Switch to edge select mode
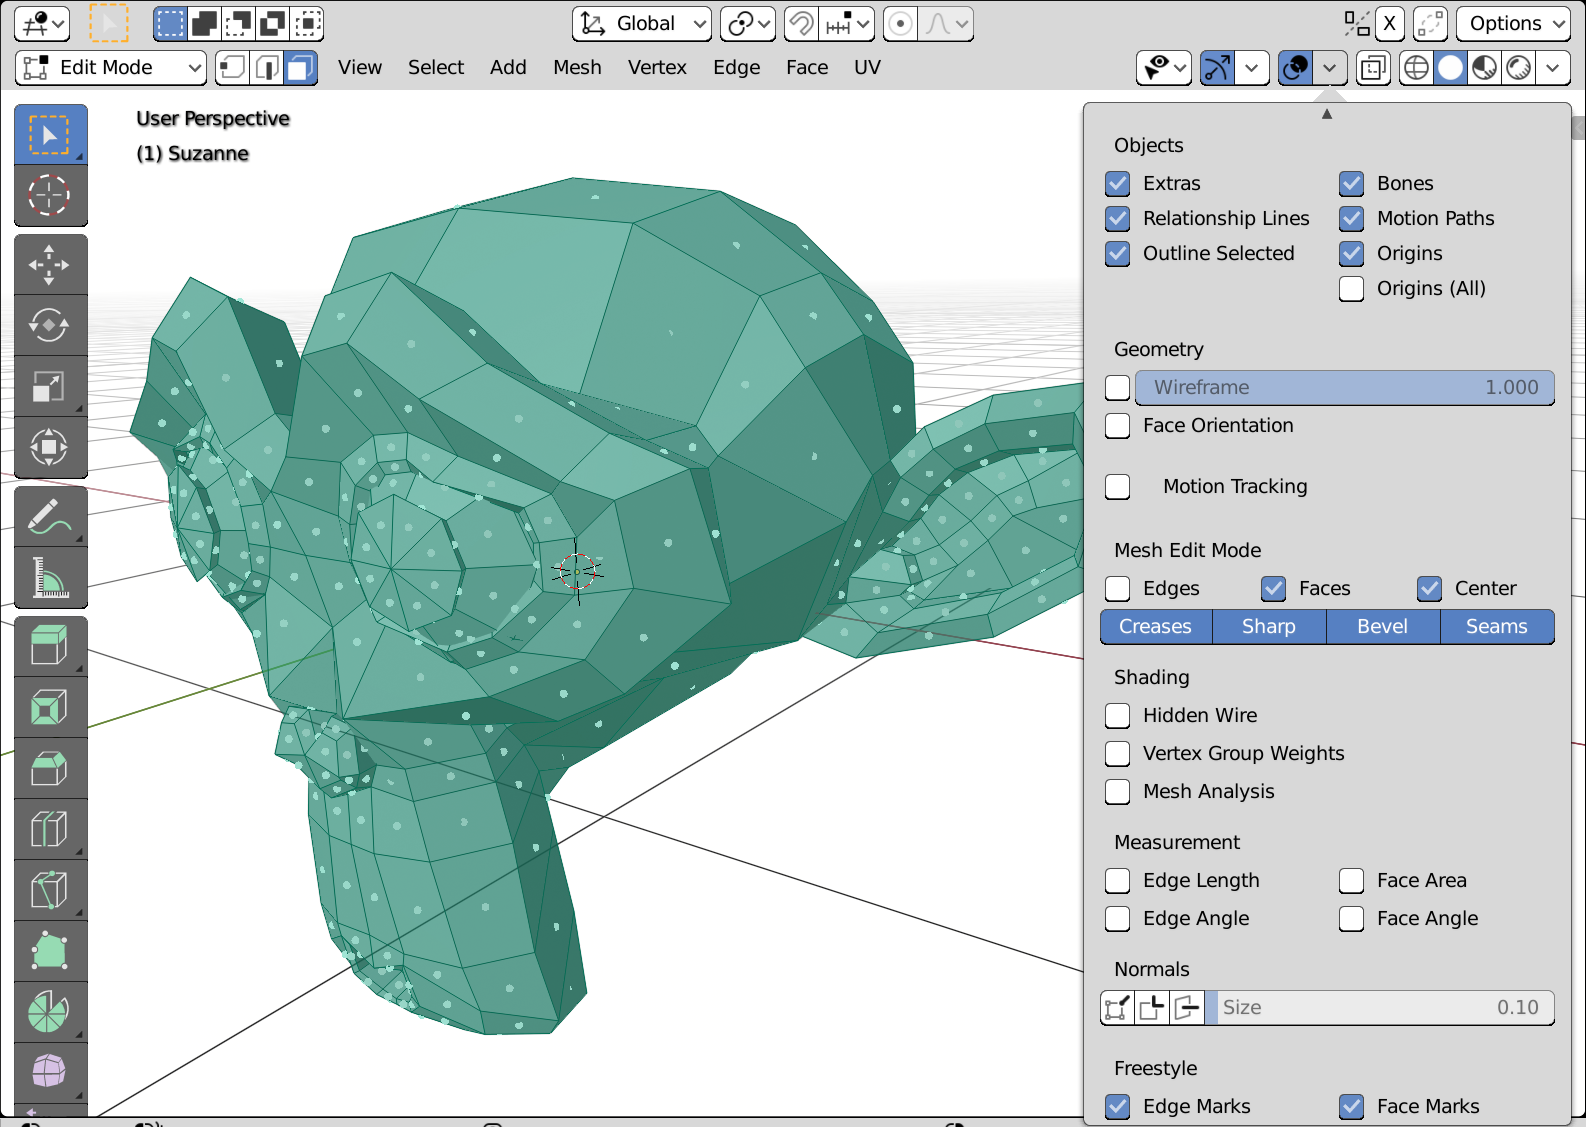 [267, 67]
